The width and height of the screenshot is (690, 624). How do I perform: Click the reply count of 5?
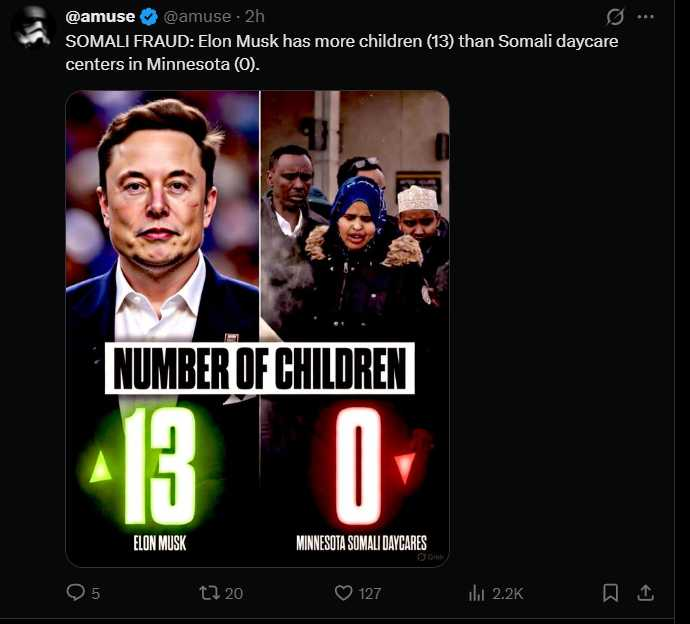click(96, 593)
